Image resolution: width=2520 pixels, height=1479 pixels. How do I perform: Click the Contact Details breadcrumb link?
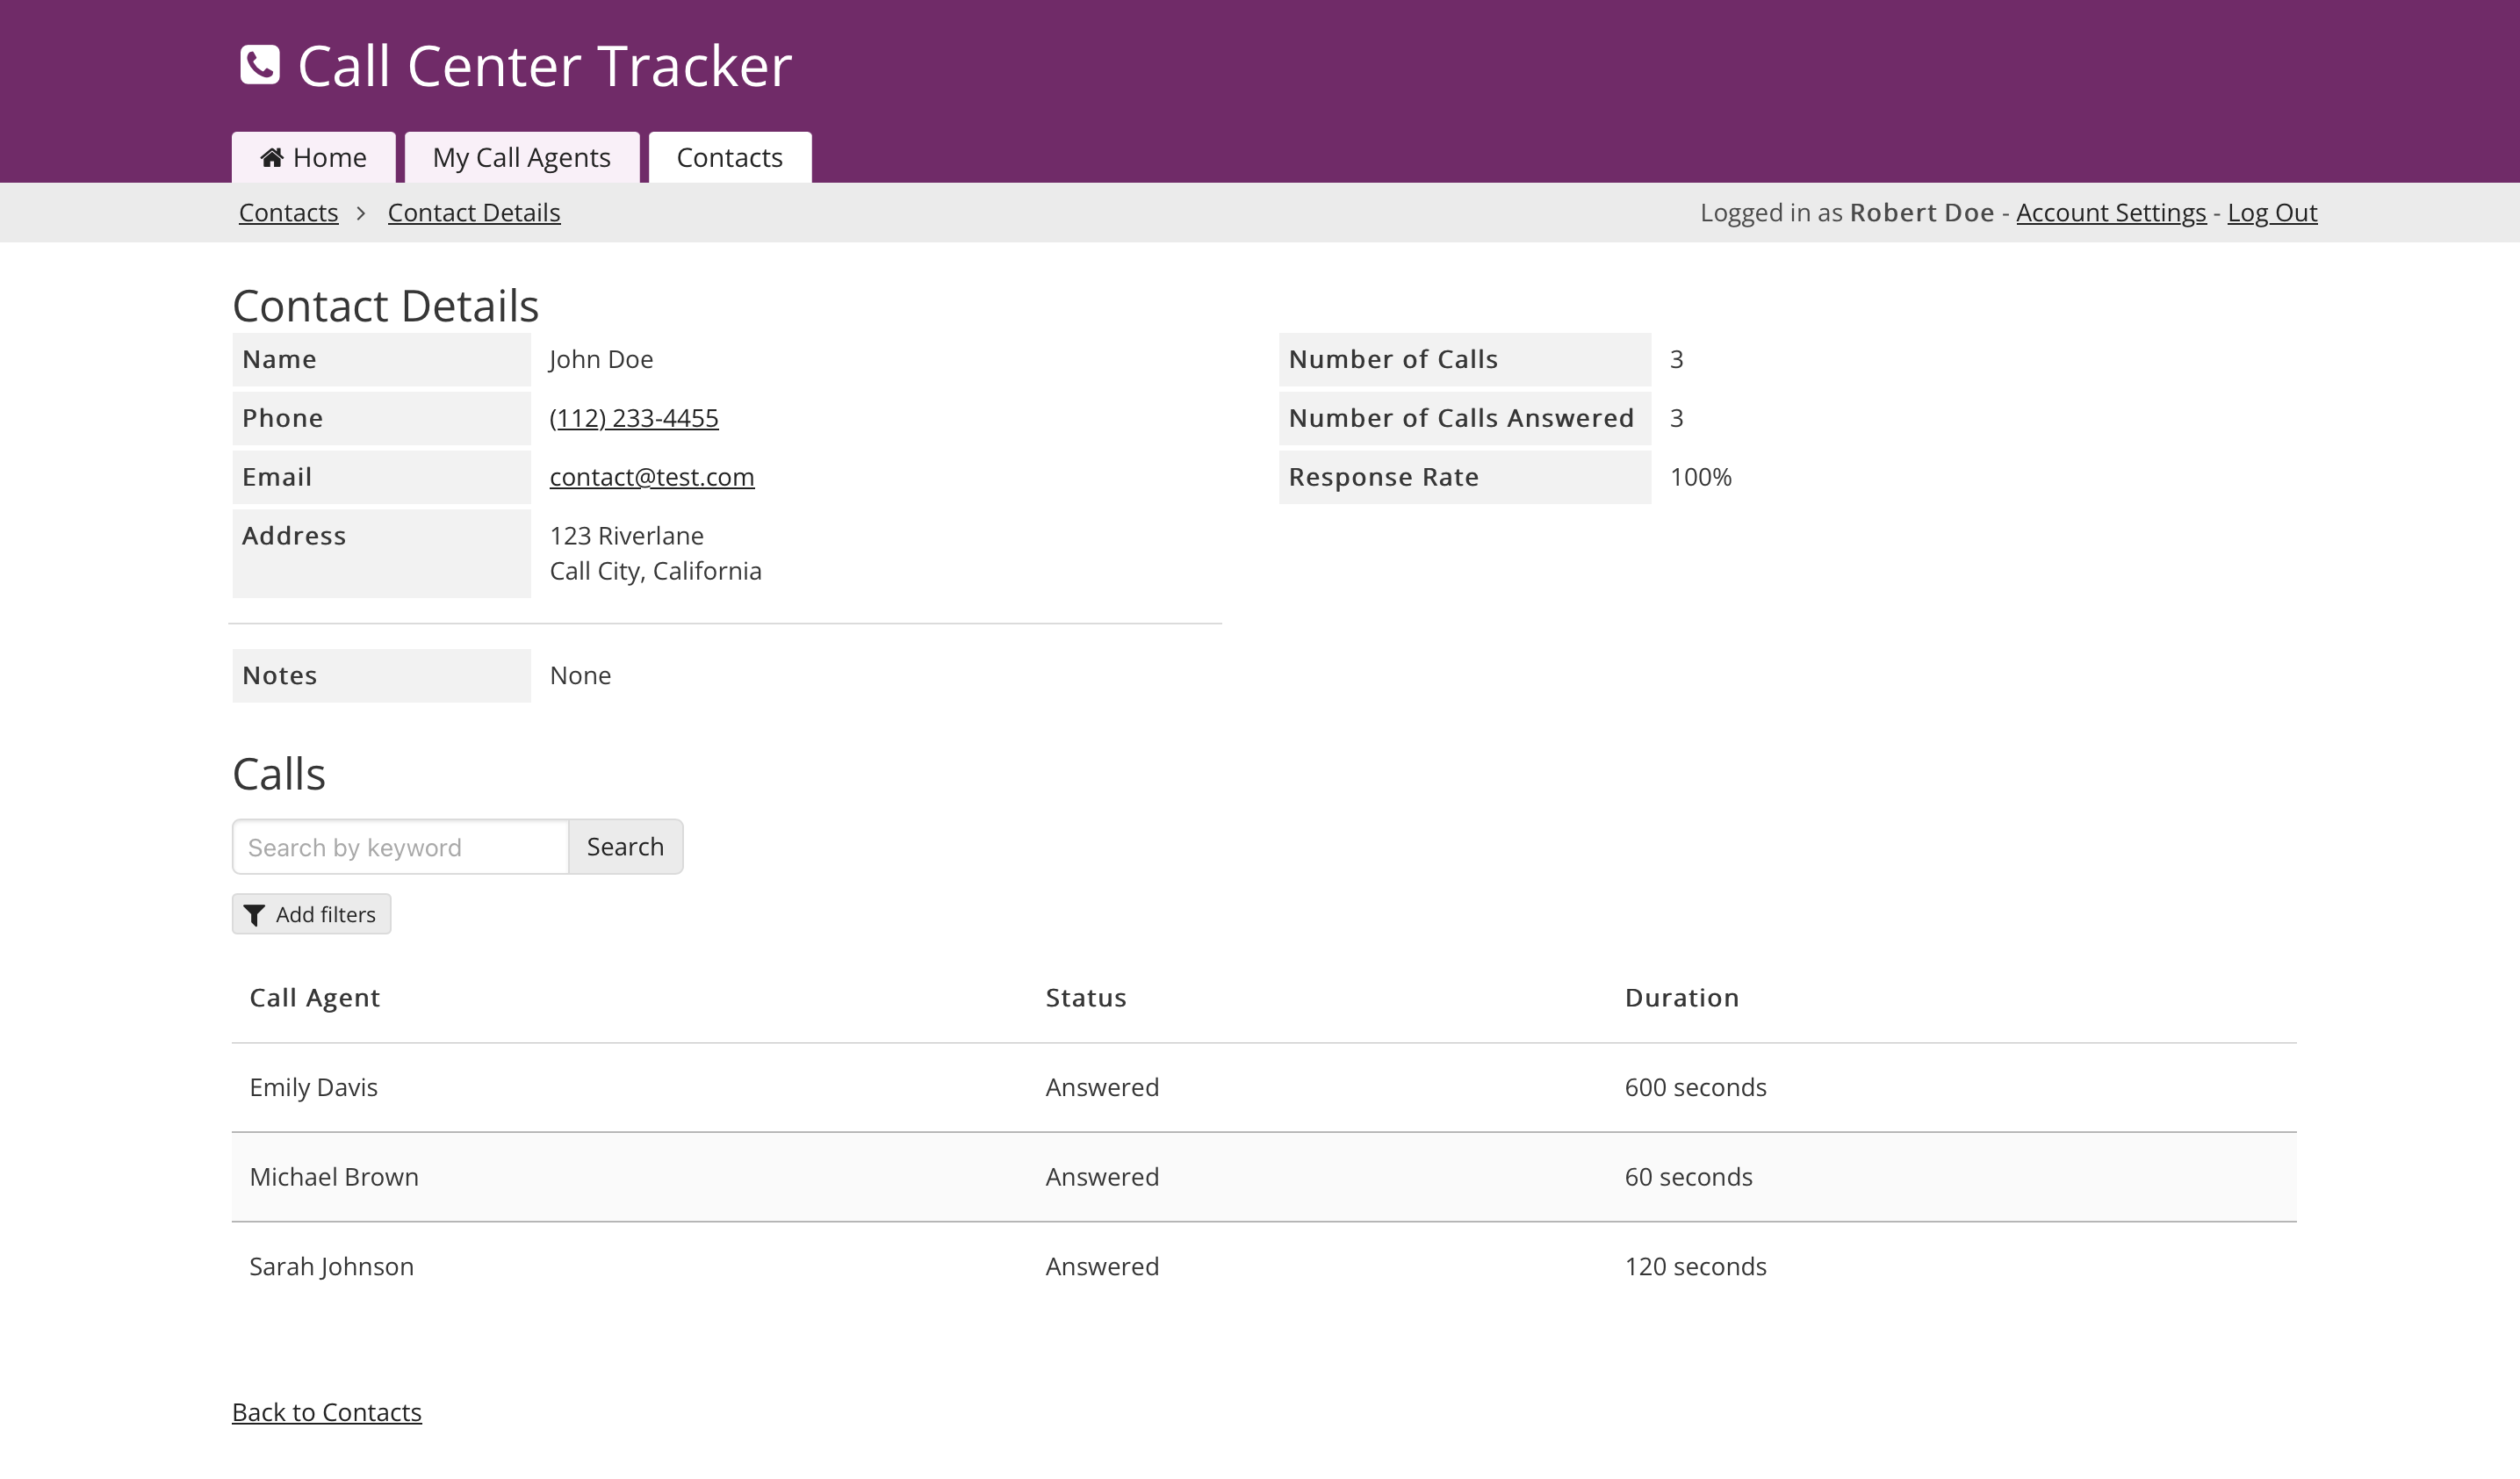(473, 213)
